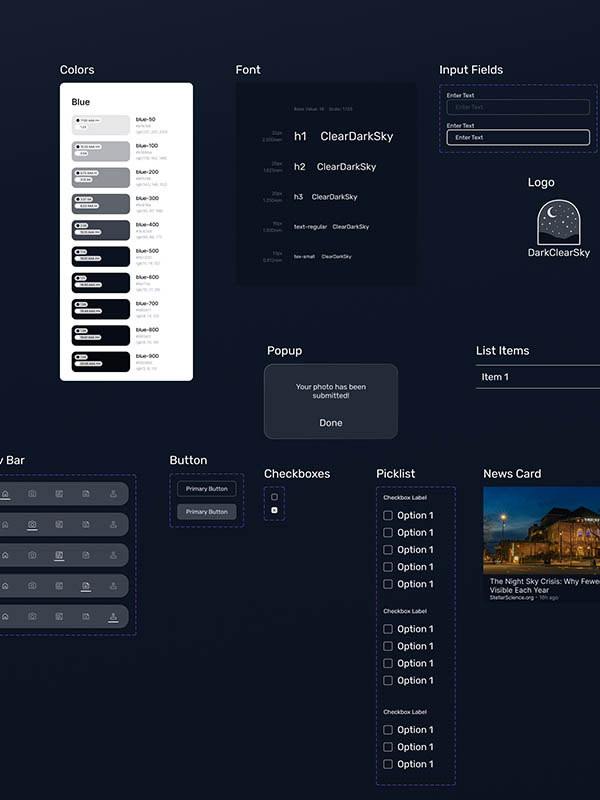Click Home icon in nav bar with News icon underlined
The image size is (600, 800).
tap(5, 555)
